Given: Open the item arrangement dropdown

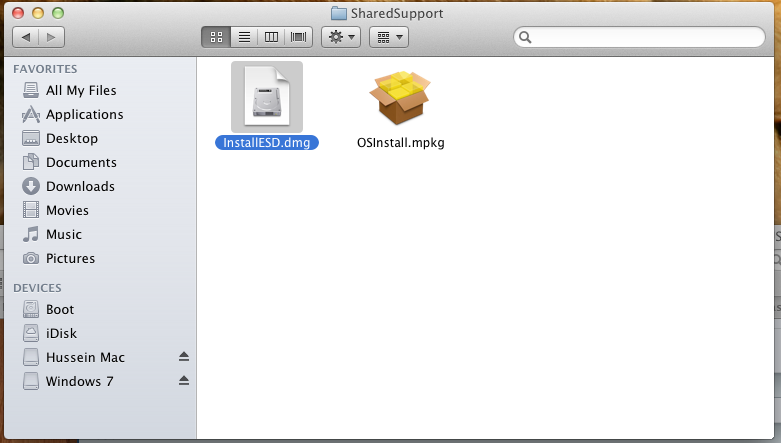Looking at the screenshot, I should 389,37.
